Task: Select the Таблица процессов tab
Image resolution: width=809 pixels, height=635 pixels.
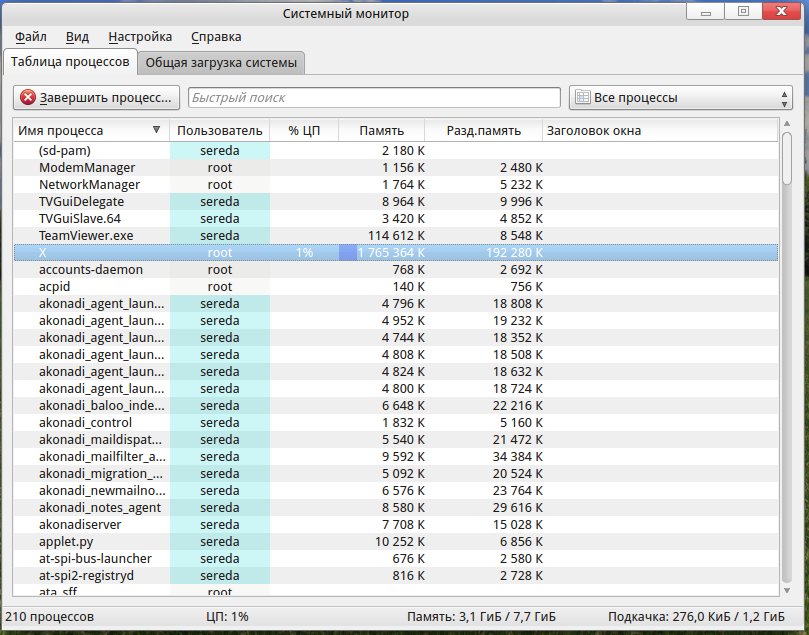Action: pos(70,62)
